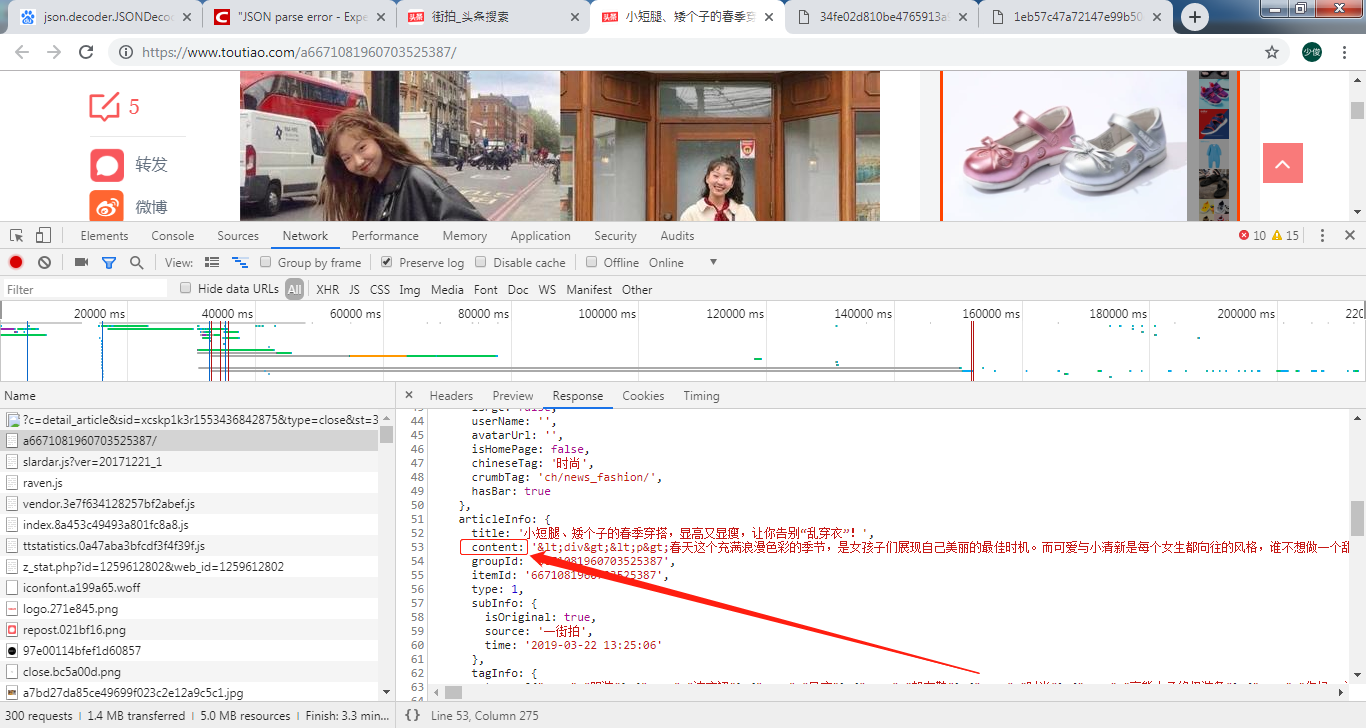The width and height of the screenshot is (1366, 728).
Task: Show overview waterfall view icon
Action: tap(240, 262)
